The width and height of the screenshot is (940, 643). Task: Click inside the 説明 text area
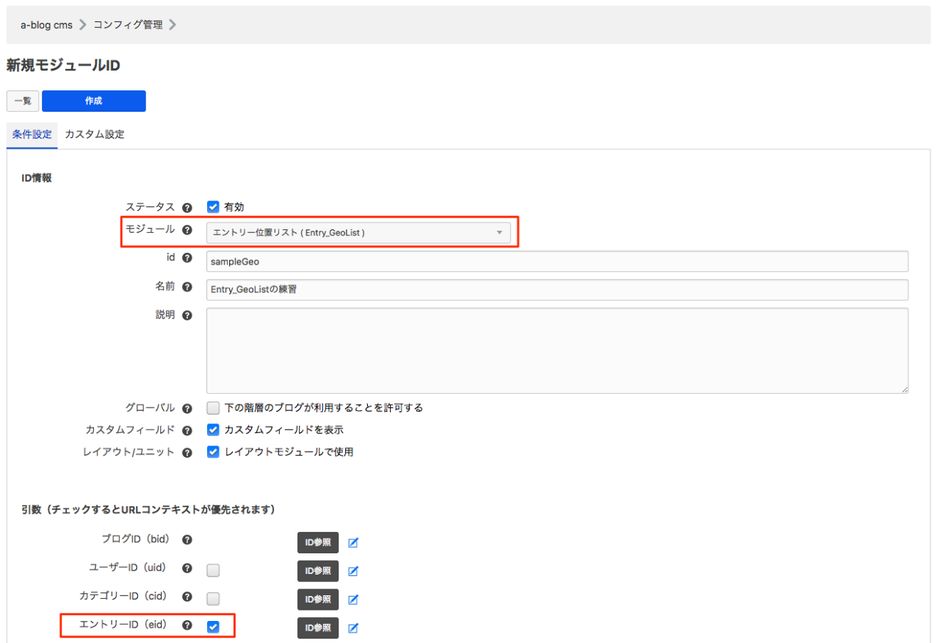556,350
